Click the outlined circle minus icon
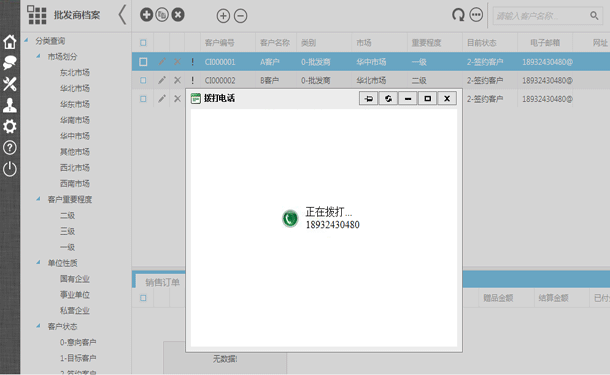This screenshot has height=375, width=610. point(240,16)
